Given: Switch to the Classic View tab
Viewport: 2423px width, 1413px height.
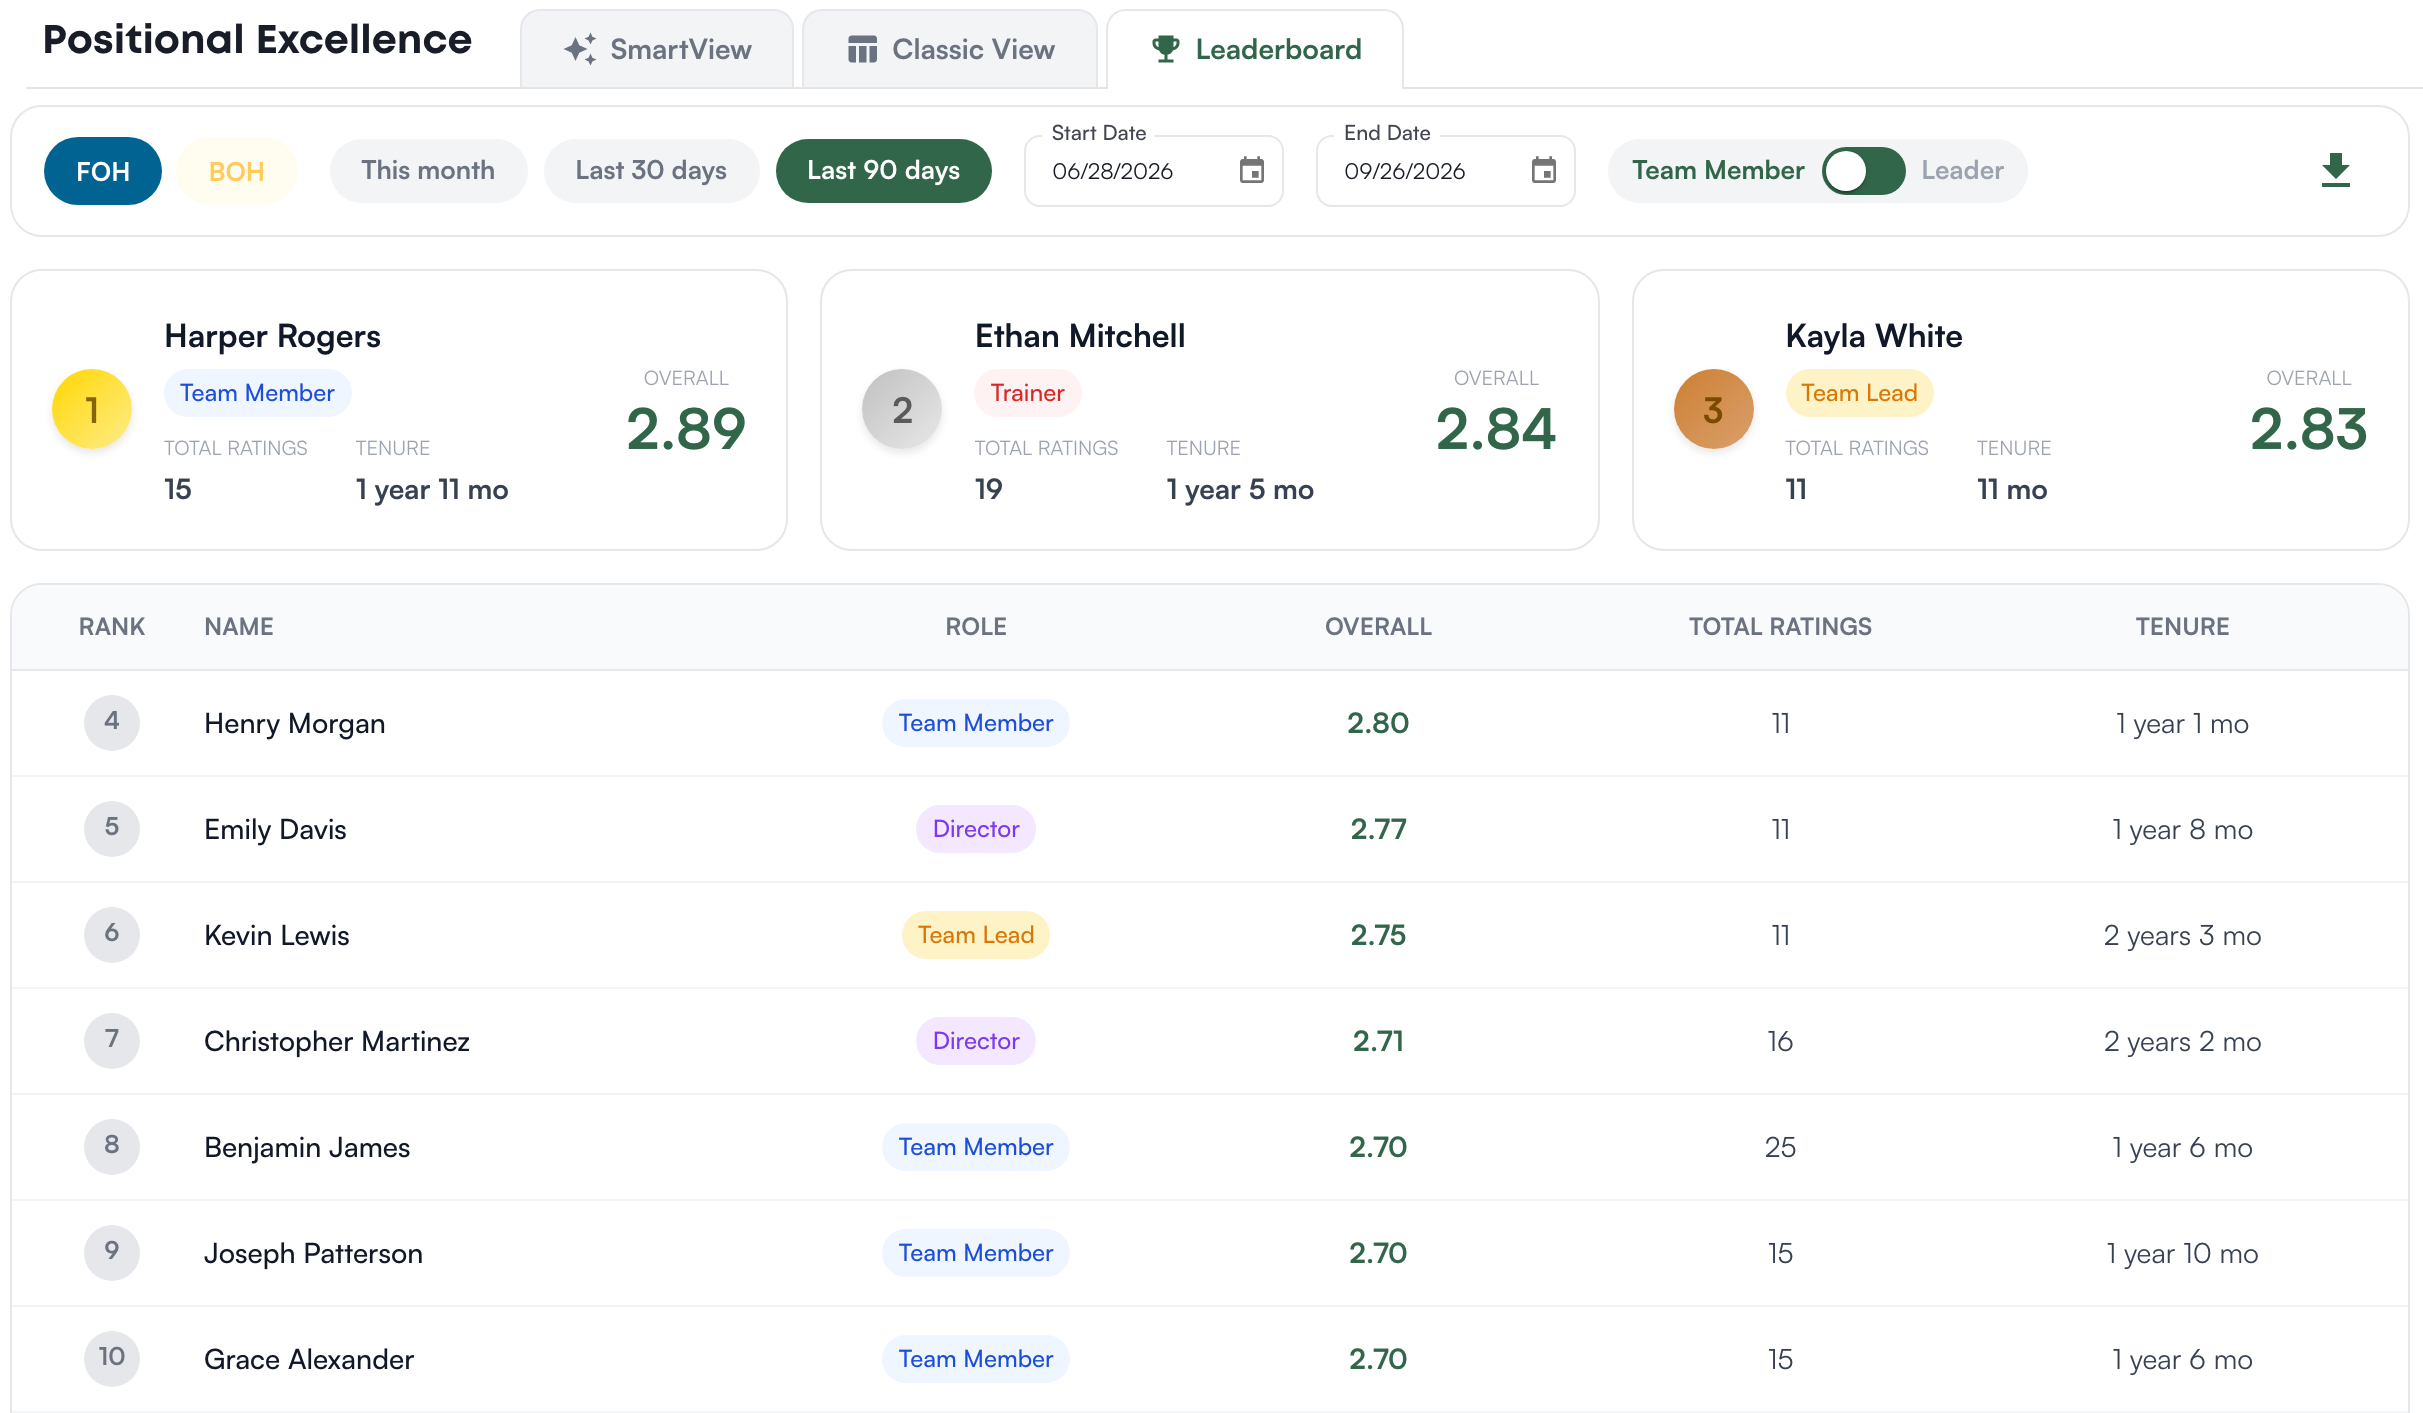Looking at the screenshot, I should pyautogui.click(x=950, y=49).
